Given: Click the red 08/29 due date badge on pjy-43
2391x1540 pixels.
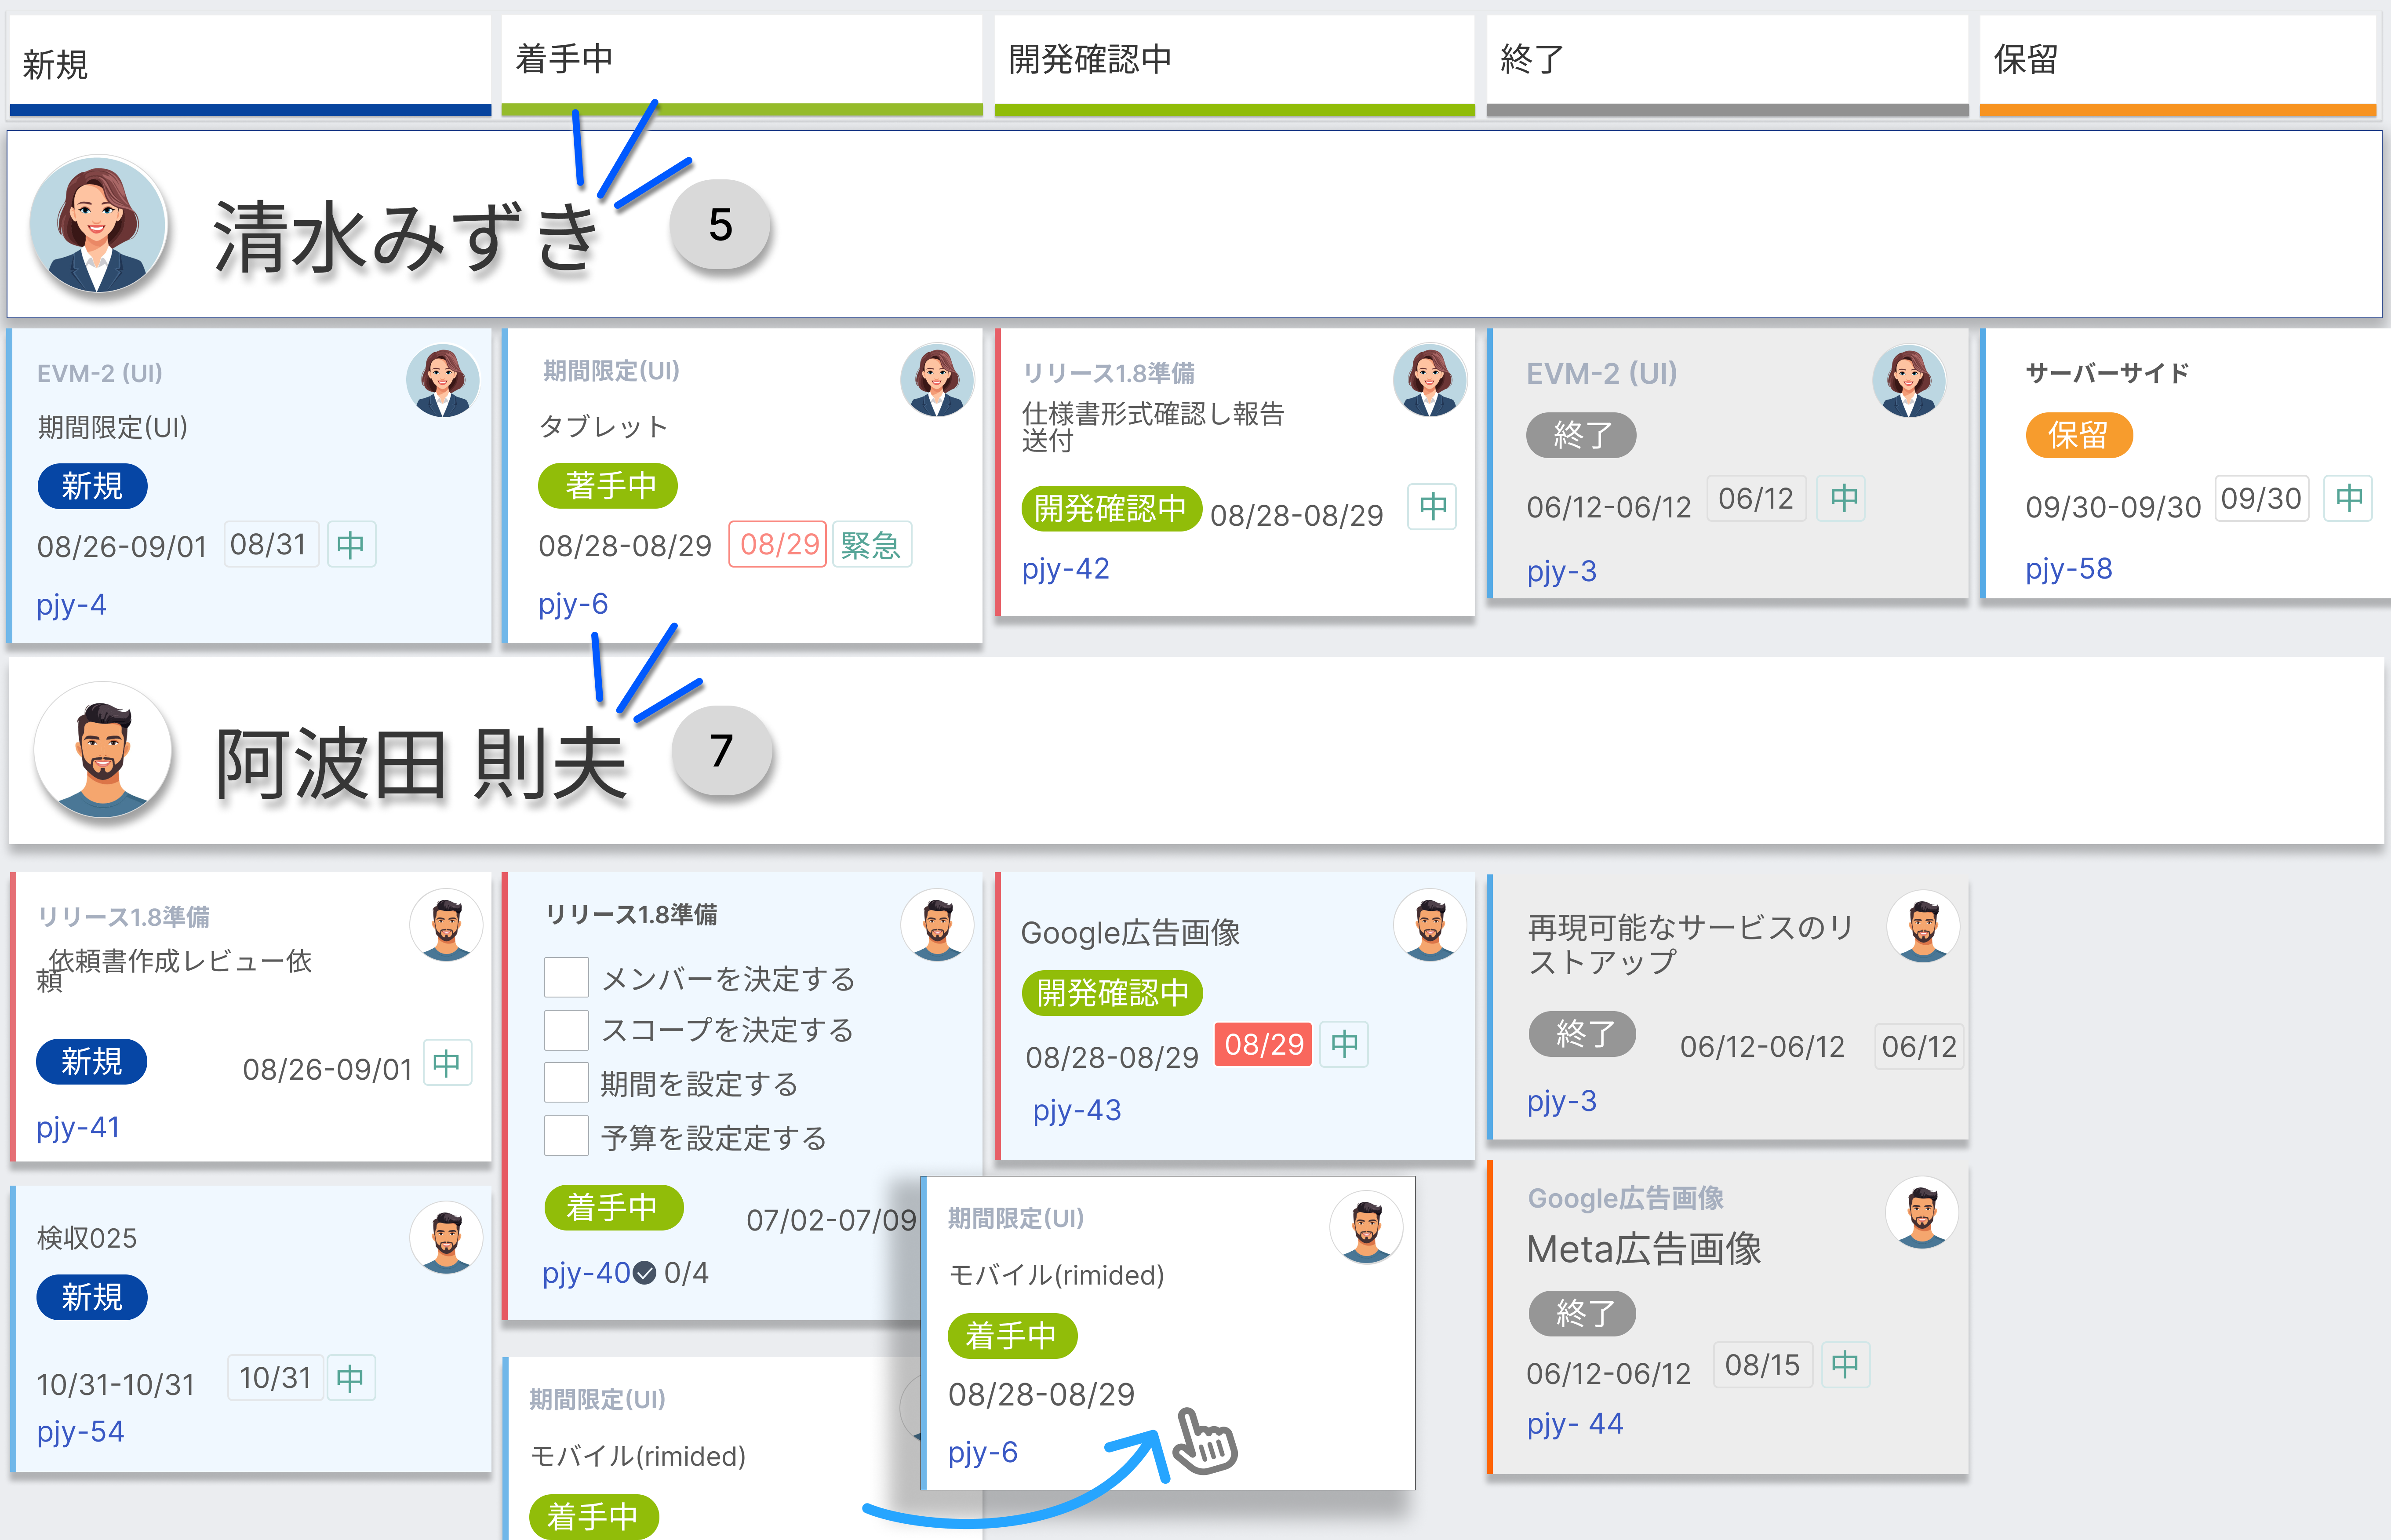Looking at the screenshot, I should [x=1263, y=1044].
